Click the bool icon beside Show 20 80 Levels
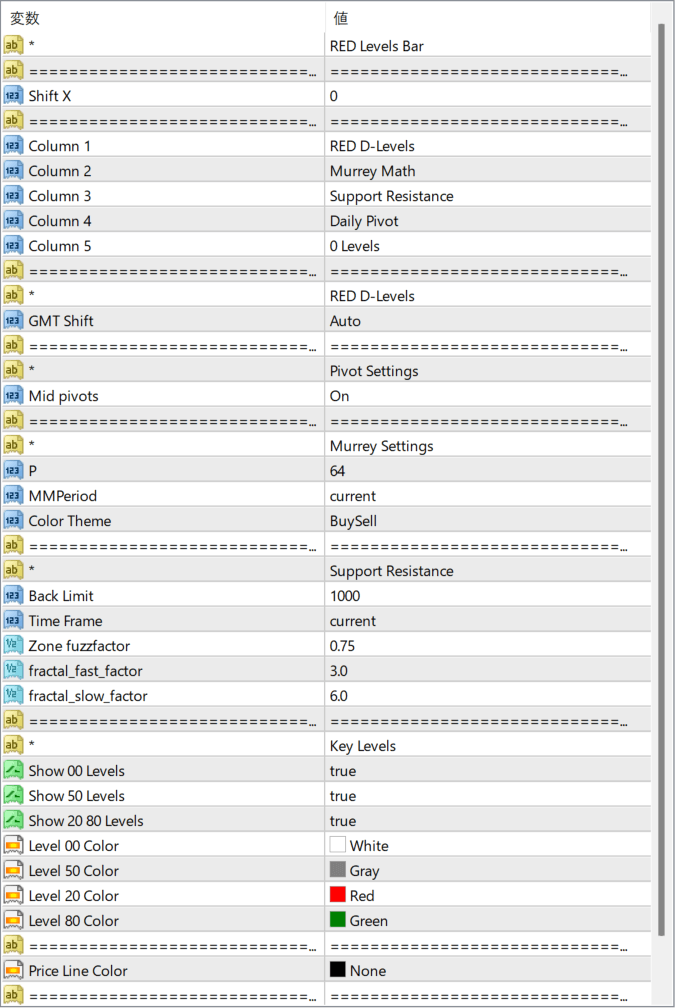This screenshot has width=675, height=1008. click(x=13, y=821)
